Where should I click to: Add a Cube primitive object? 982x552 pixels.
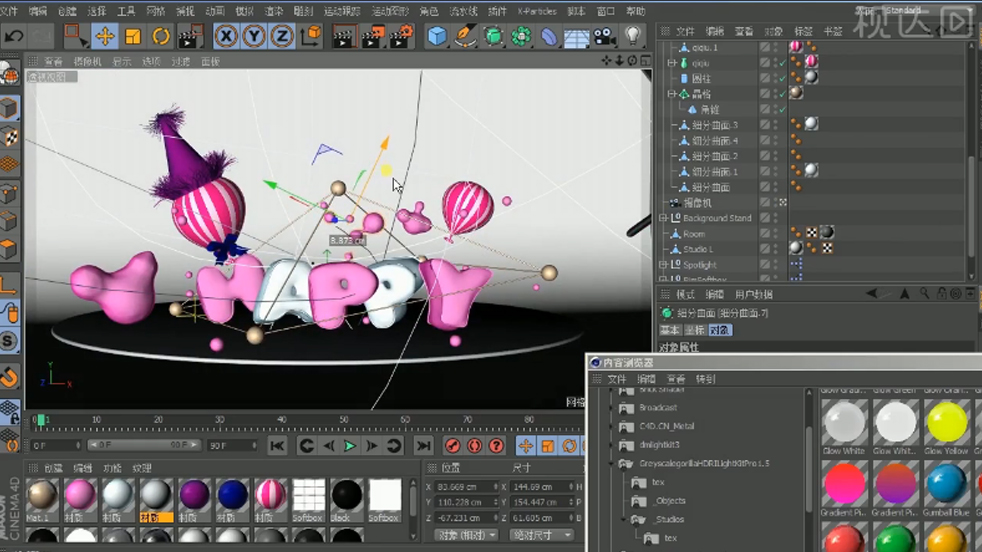437,36
